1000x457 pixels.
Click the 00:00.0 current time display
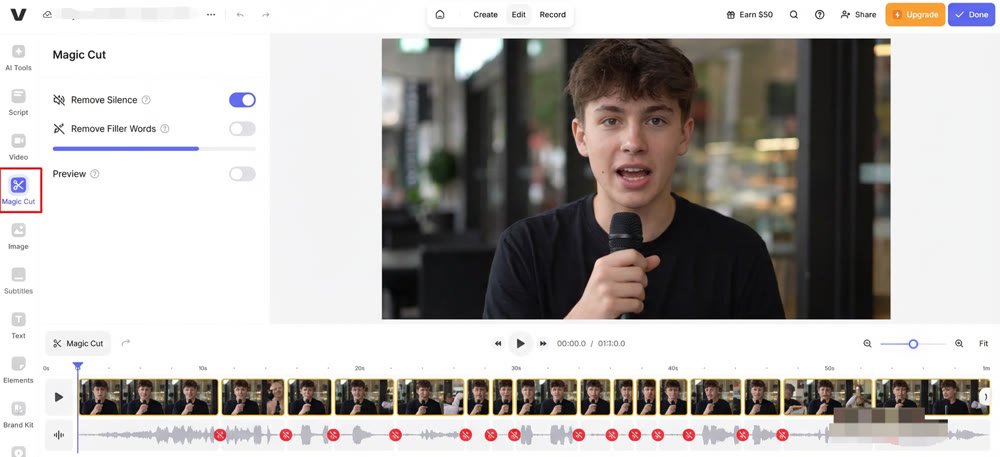[x=571, y=344]
